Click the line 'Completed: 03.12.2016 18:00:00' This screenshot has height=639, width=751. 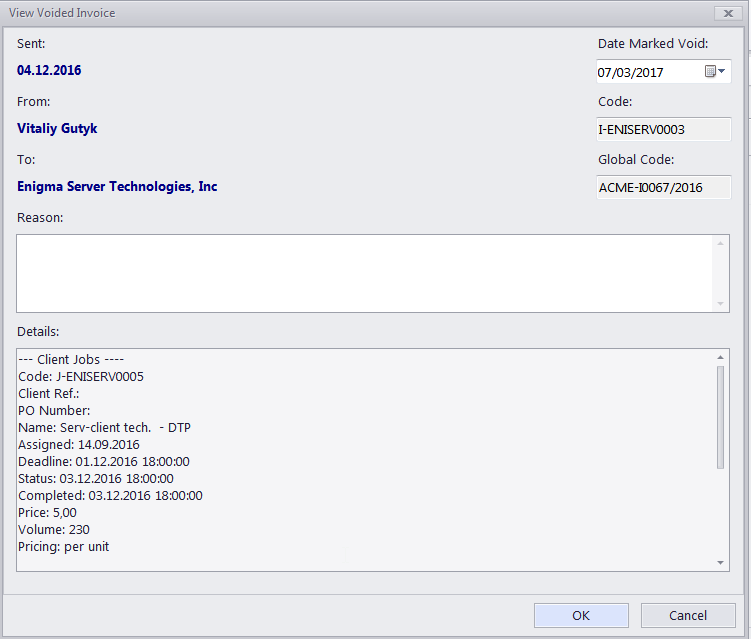pyautogui.click(x=110, y=496)
